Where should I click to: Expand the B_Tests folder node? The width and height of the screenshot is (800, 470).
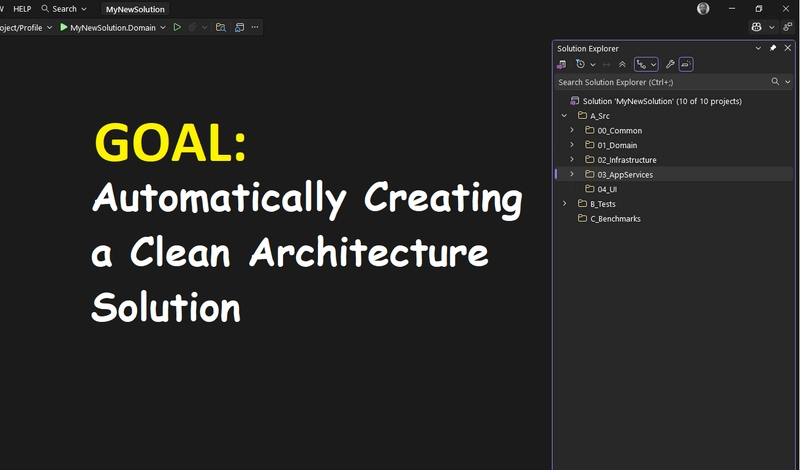click(564, 204)
